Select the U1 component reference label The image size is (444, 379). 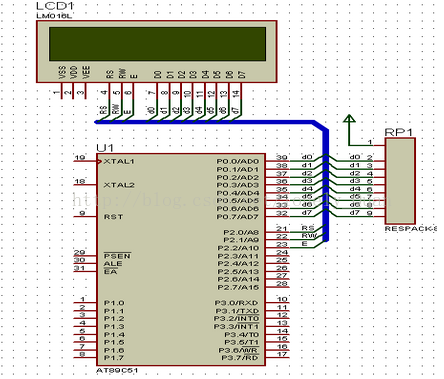(105, 148)
